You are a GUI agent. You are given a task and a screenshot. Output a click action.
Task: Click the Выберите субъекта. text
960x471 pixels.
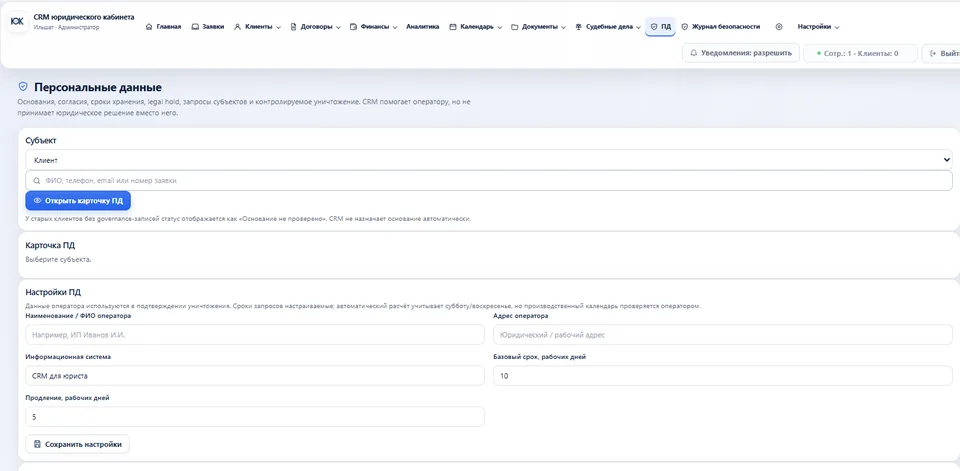click(58, 259)
